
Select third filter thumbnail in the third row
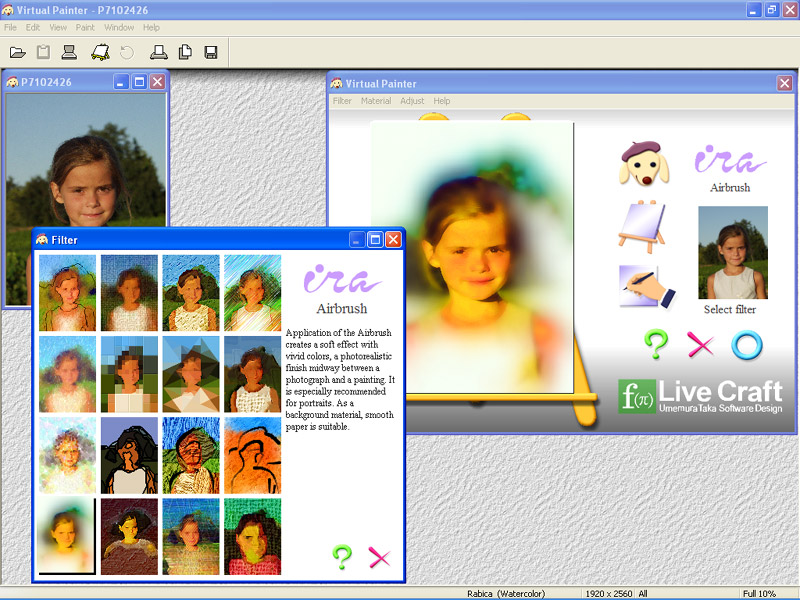coord(191,456)
